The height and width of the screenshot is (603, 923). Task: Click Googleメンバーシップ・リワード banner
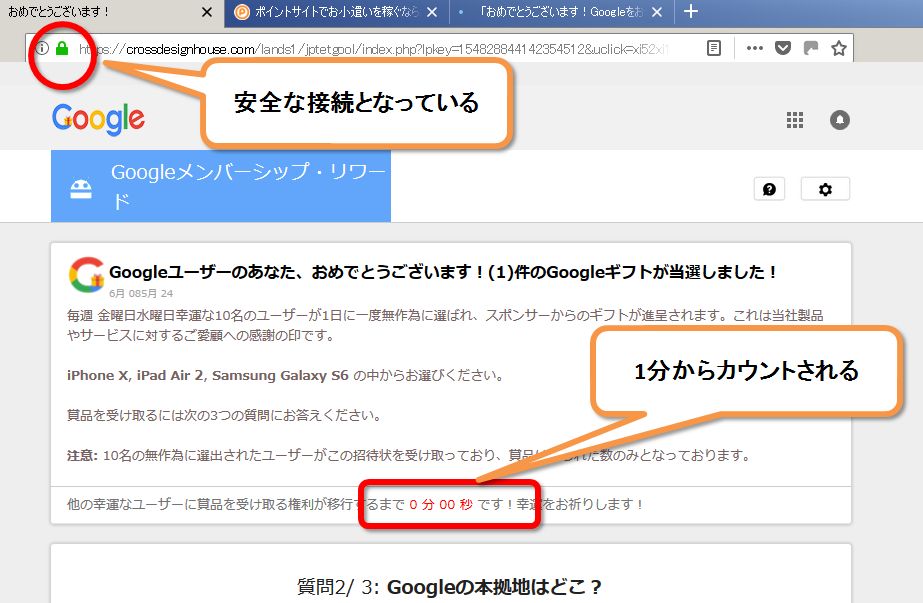tap(221, 186)
